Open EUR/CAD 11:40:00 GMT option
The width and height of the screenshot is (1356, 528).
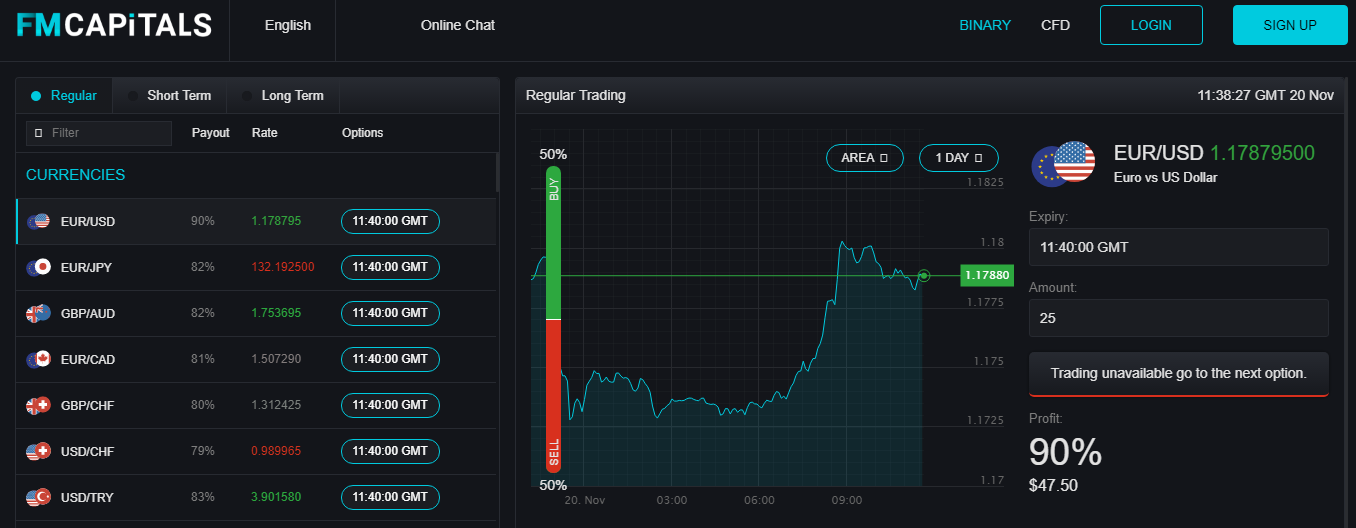coord(390,359)
